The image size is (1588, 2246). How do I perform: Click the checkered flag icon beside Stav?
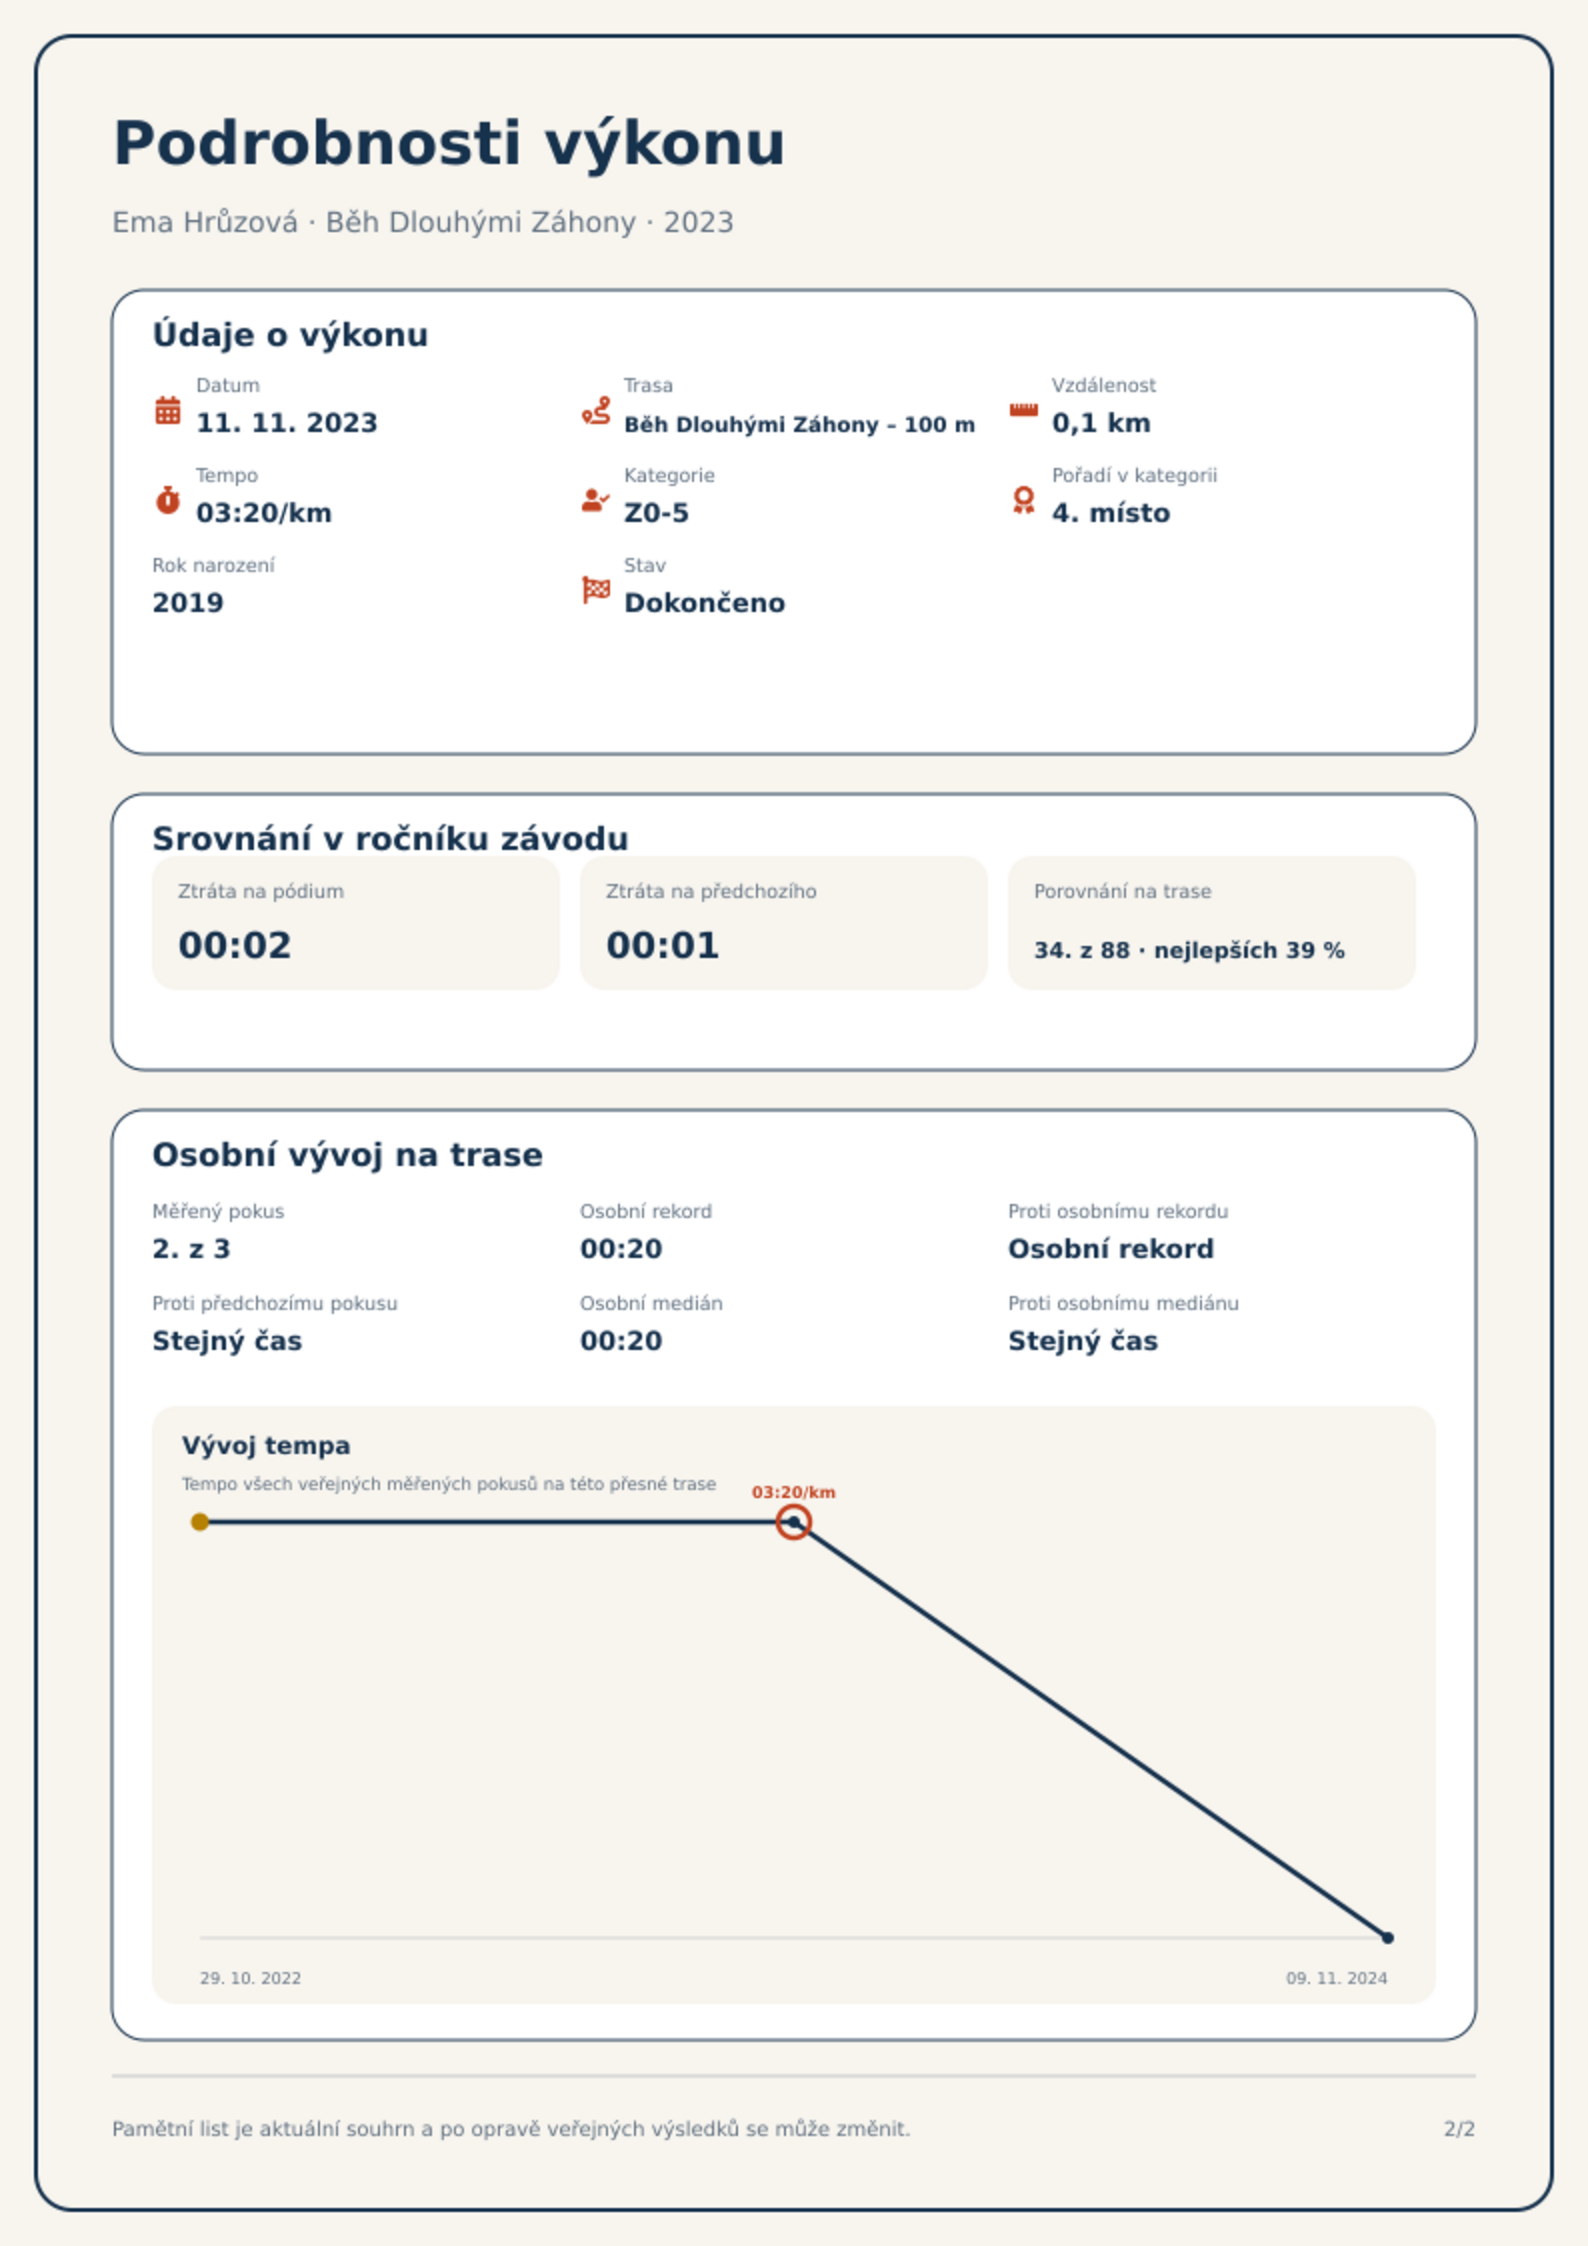click(596, 590)
